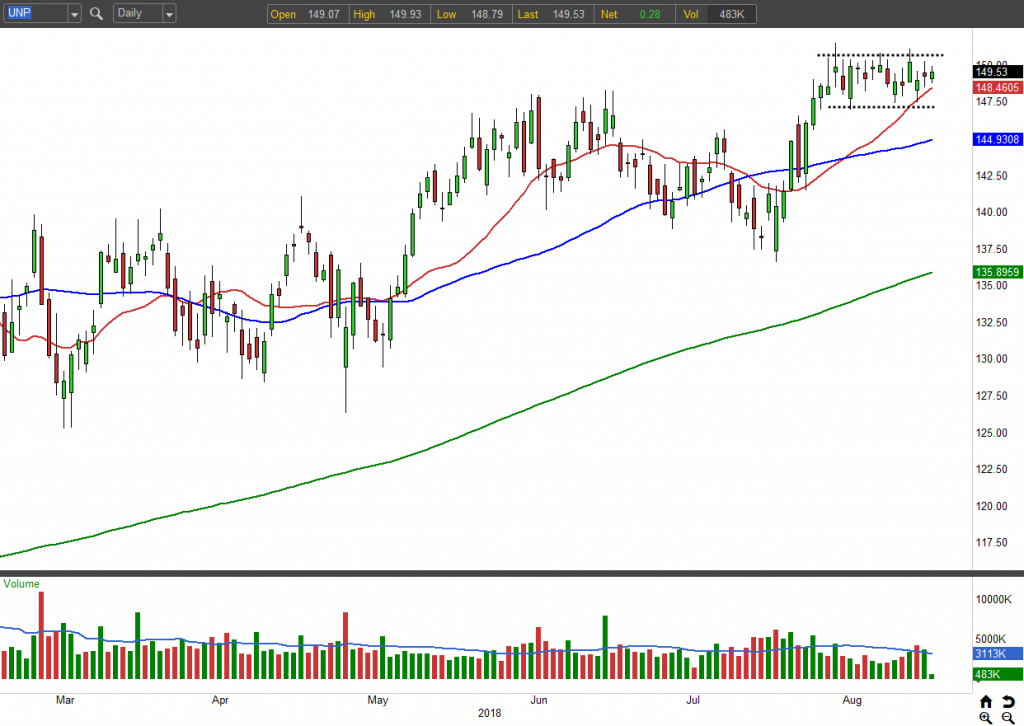Click the Aug label on date axis
This screenshot has height=726, width=1024.
(852, 700)
